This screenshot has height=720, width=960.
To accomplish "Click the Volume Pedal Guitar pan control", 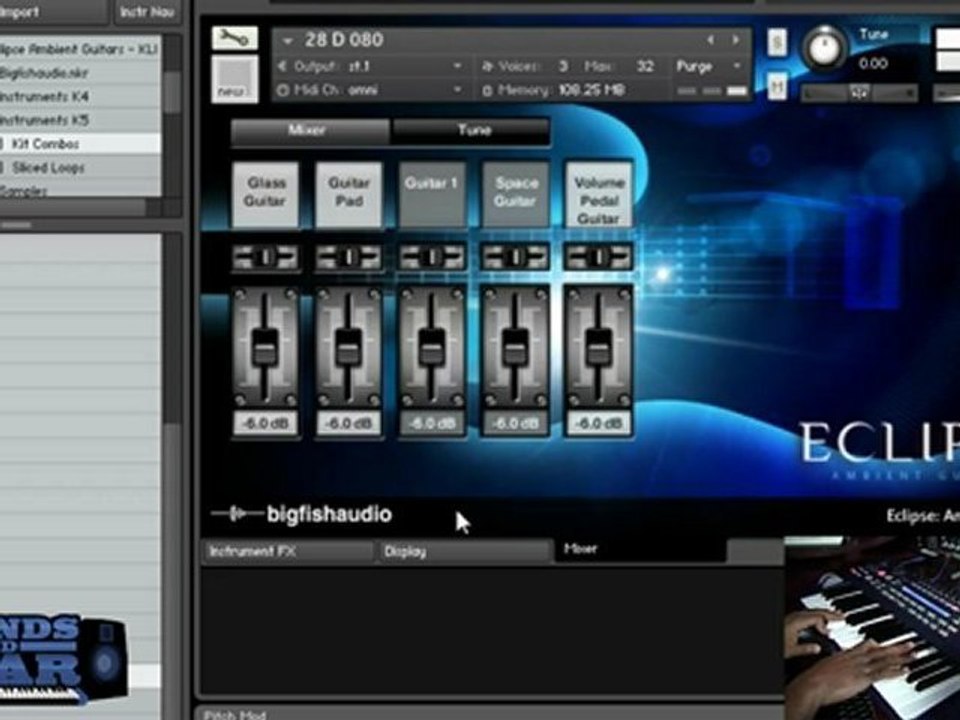I will pyautogui.click(x=599, y=257).
